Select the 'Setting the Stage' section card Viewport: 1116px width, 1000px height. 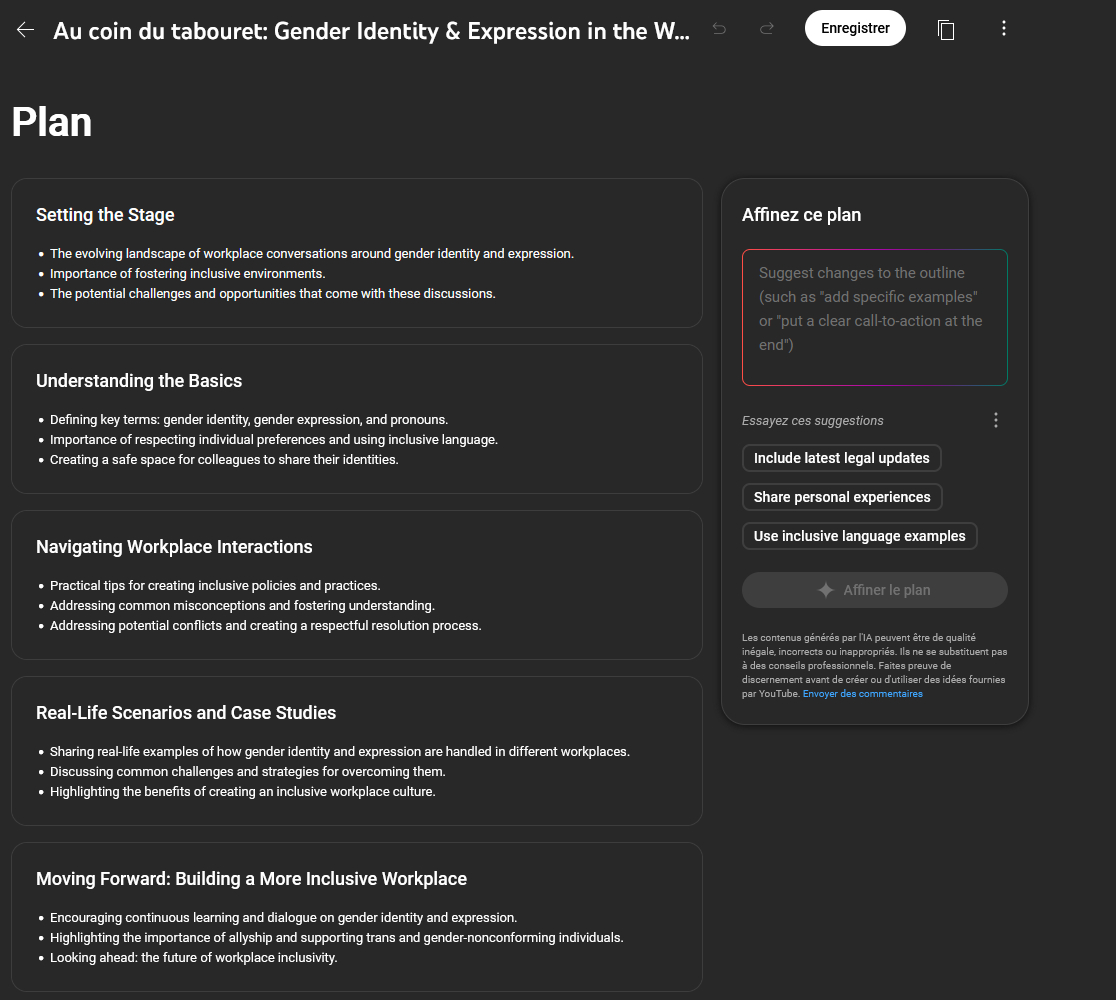click(x=356, y=253)
